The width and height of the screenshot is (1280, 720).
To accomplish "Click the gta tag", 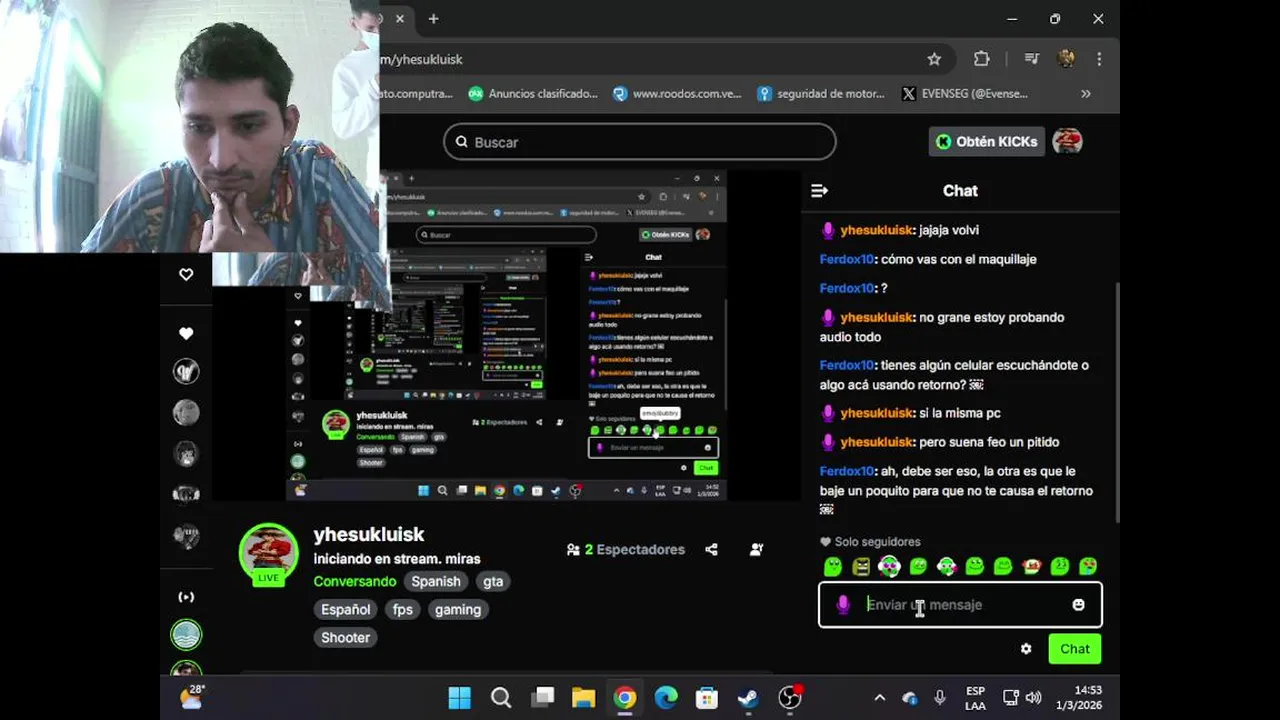I will tap(493, 581).
